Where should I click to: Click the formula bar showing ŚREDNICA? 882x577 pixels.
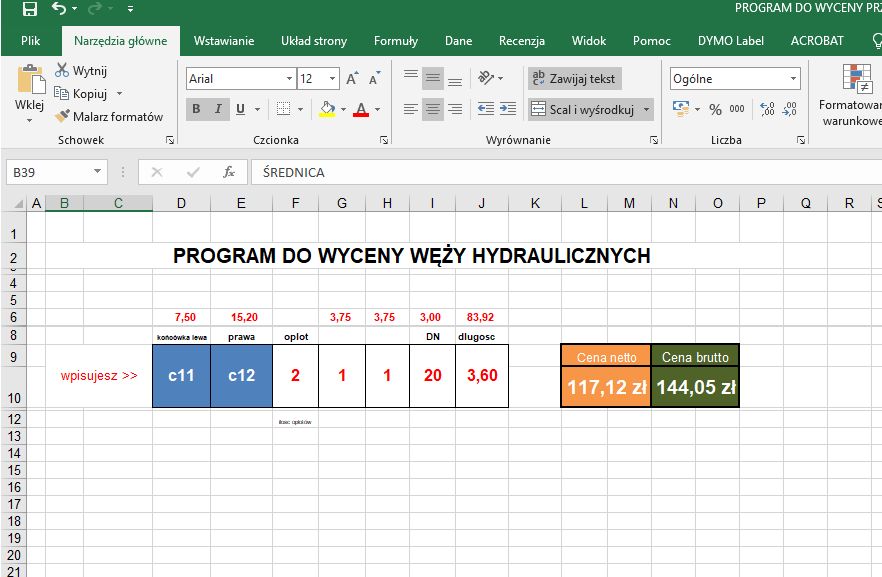click(x=566, y=172)
